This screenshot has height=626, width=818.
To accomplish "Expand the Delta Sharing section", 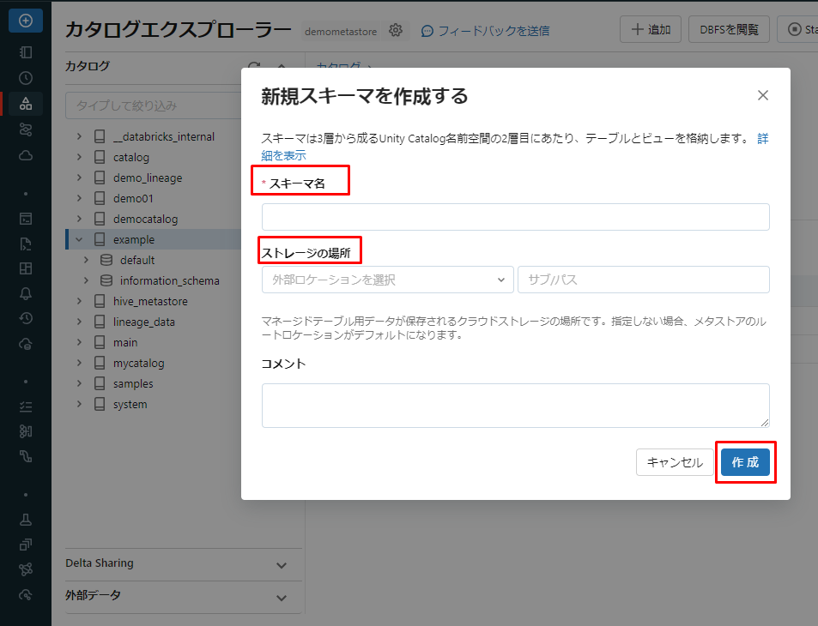I will coord(281,565).
